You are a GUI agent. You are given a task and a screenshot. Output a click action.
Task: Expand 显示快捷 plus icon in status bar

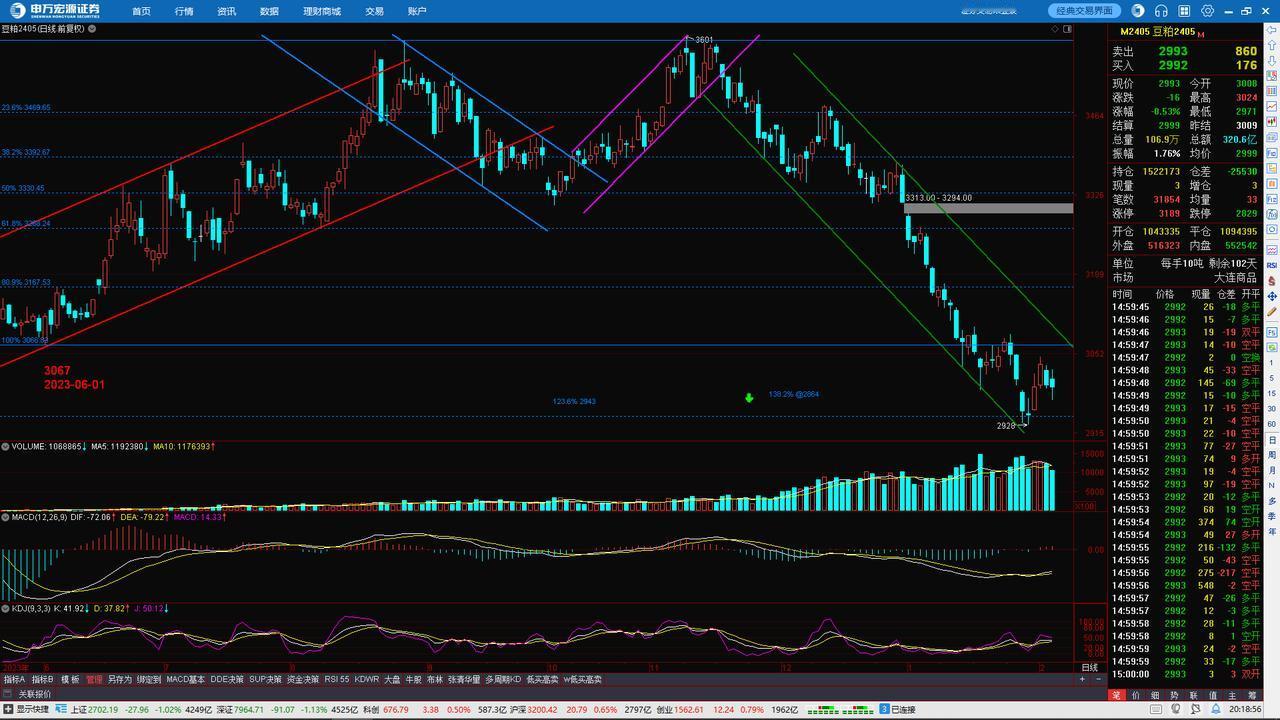tap(8, 710)
